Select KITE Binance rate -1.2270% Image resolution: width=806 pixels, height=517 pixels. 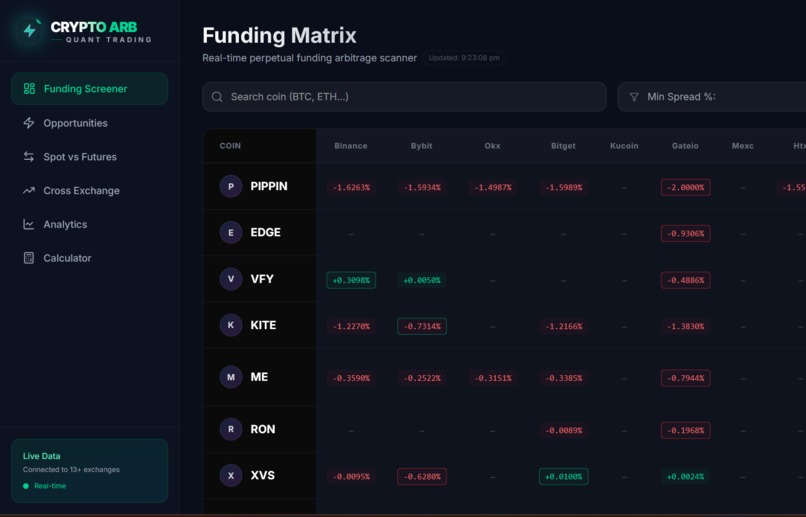351,326
